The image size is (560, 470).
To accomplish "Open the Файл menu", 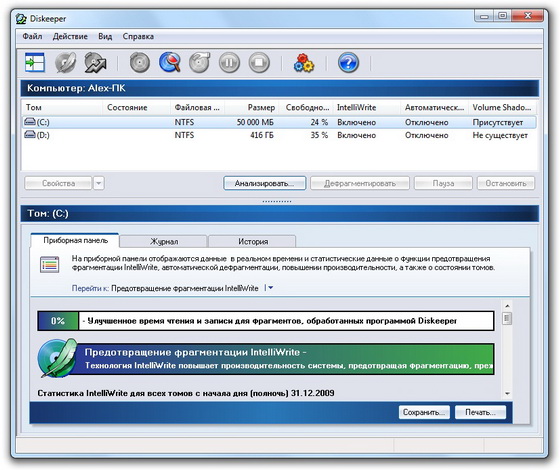I will point(32,36).
